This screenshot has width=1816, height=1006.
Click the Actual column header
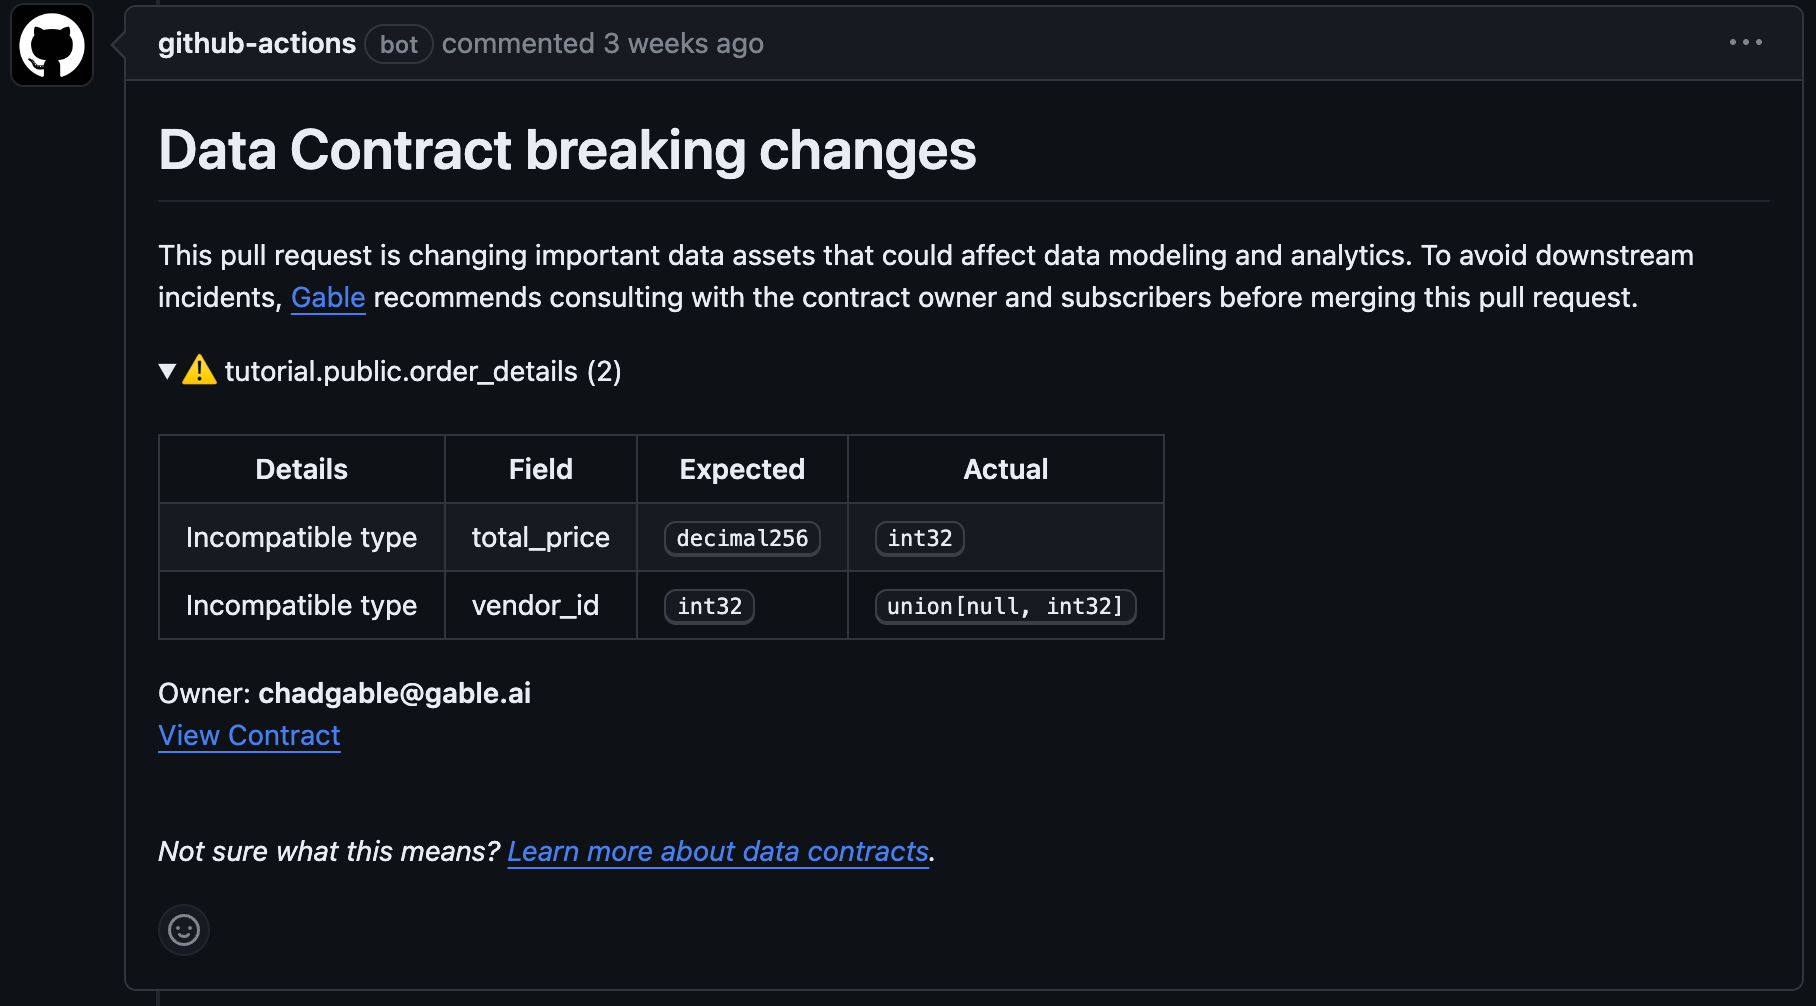(x=1005, y=469)
